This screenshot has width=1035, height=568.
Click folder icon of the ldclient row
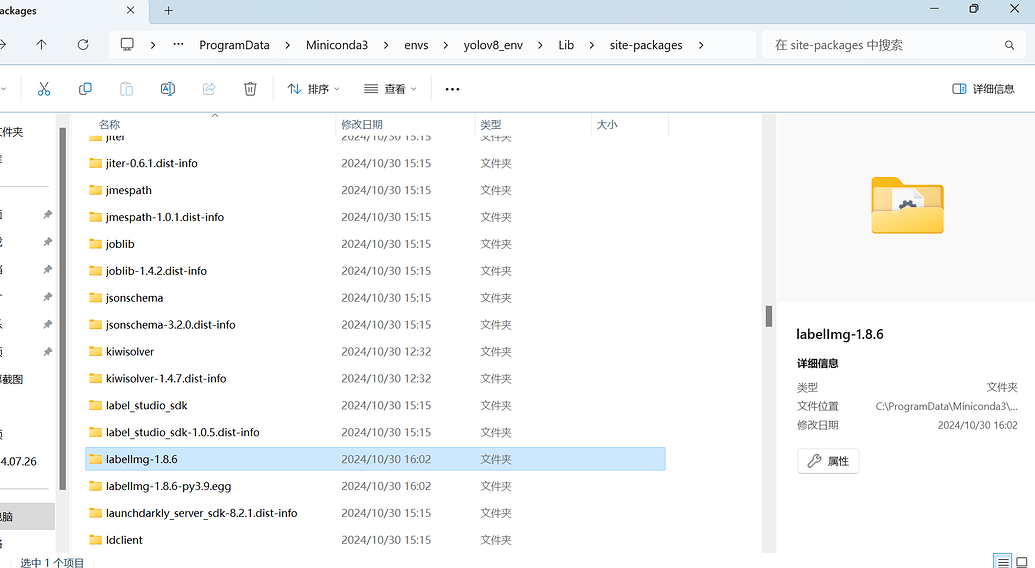[95, 540]
